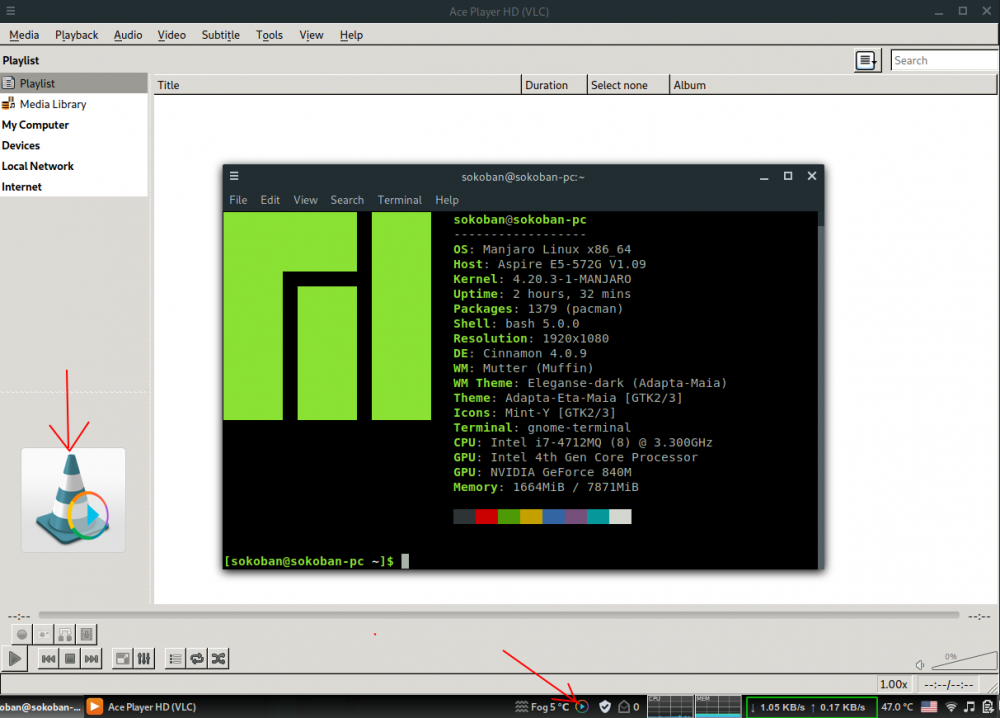Expand Internet sidebar section
Viewport: 1000px width, 718px height.
coord(22,187)
